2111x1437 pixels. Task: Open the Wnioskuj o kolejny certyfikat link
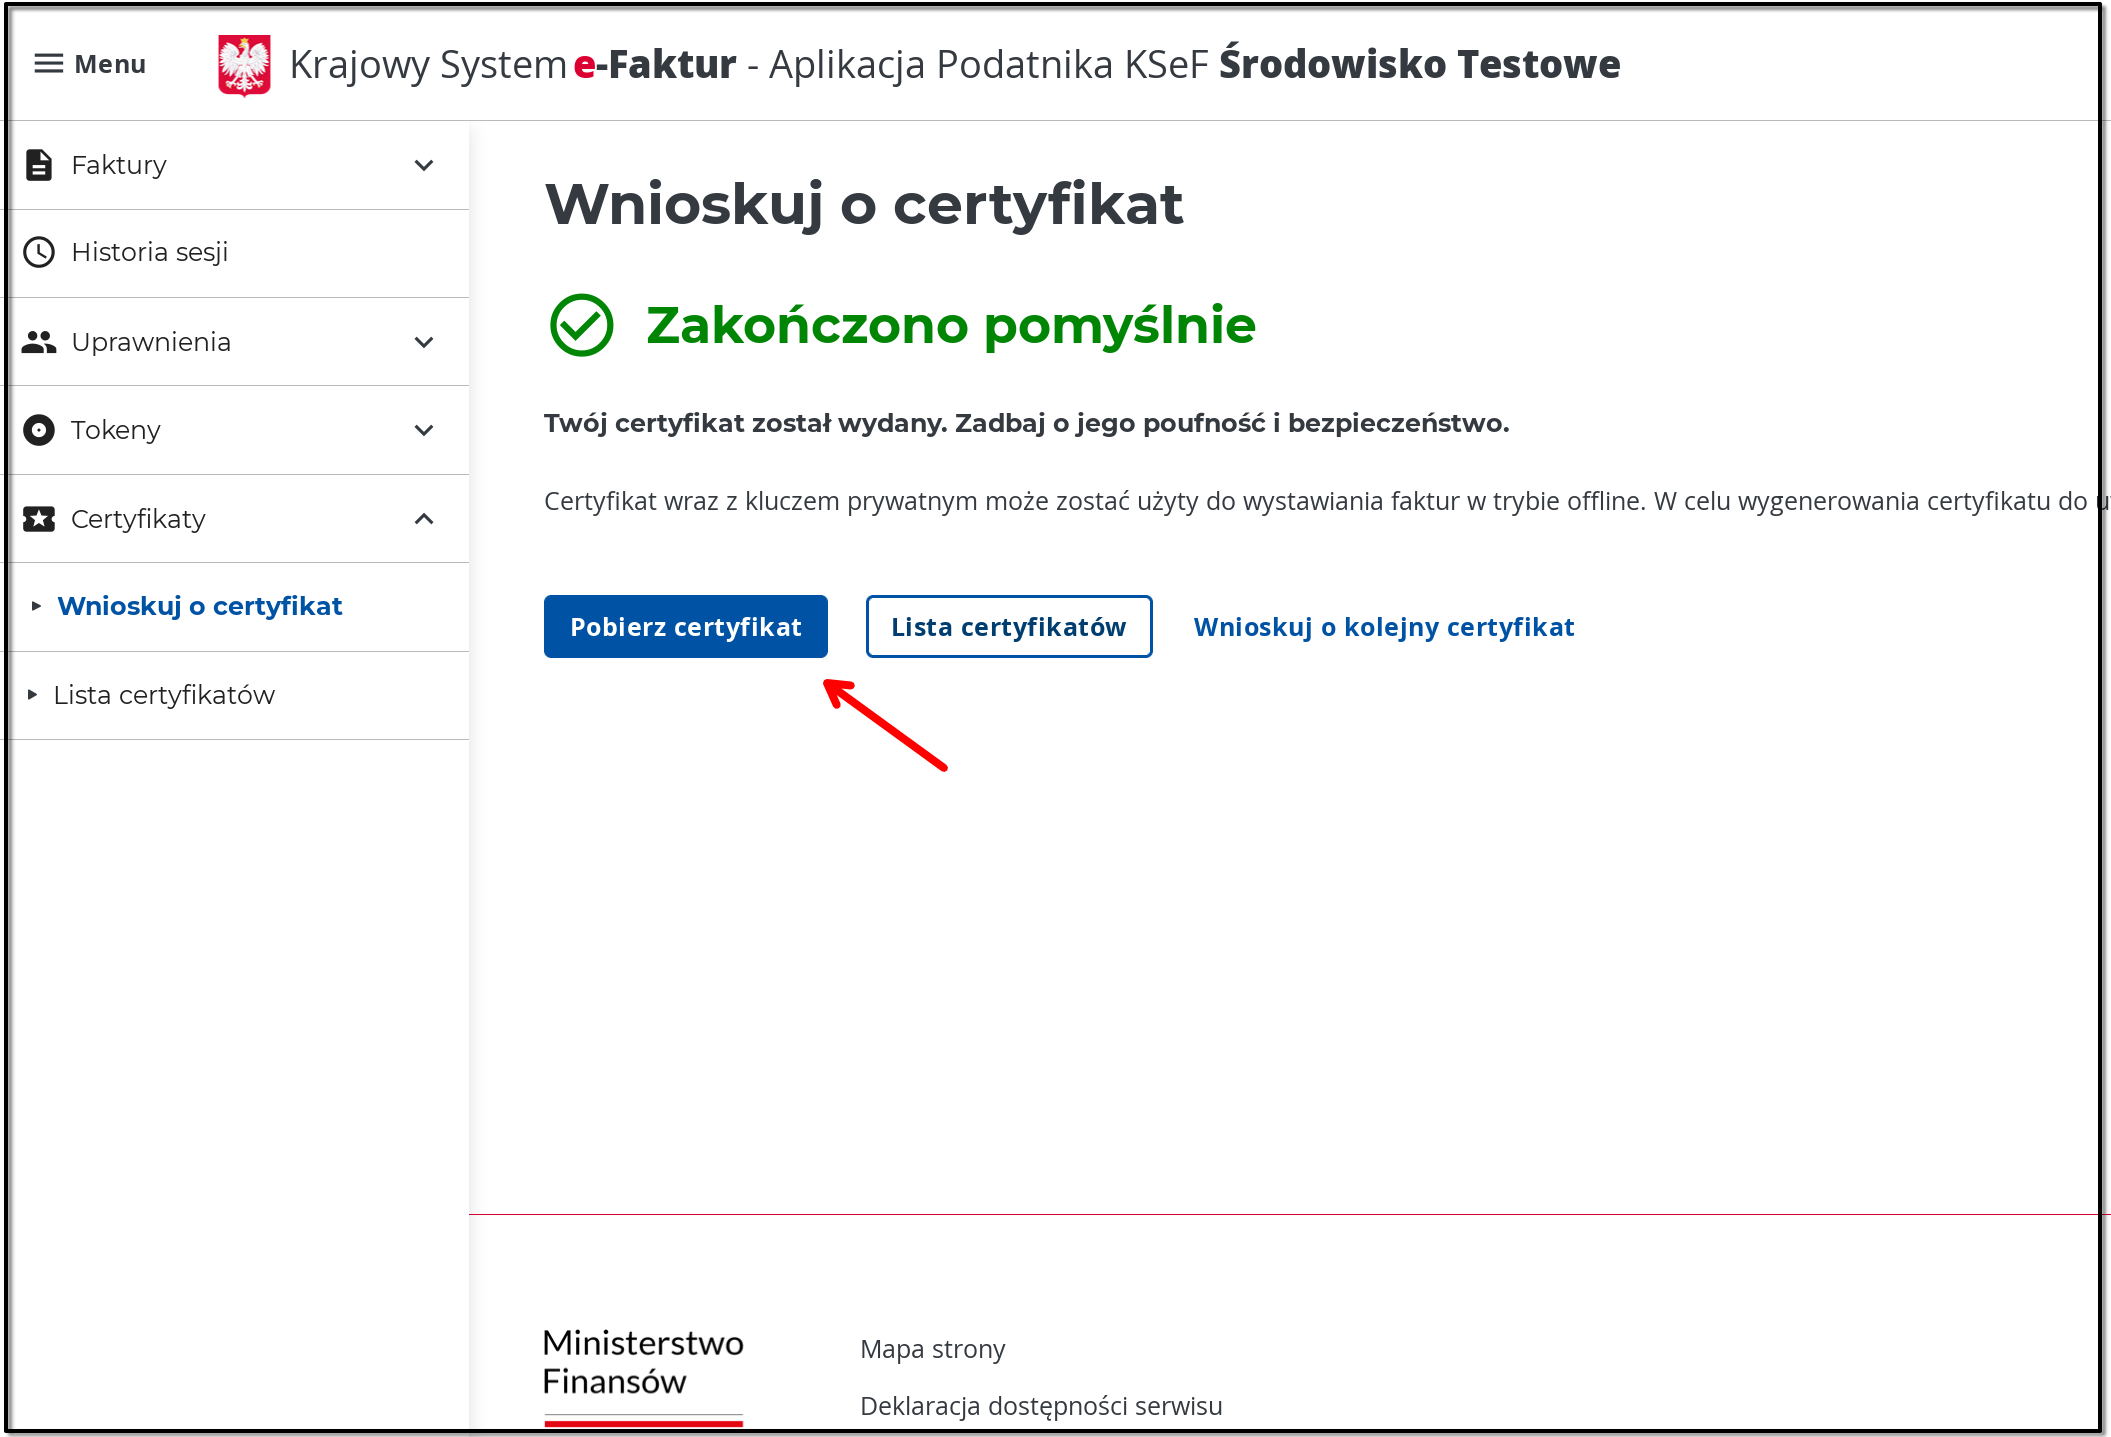[1384, 627]
